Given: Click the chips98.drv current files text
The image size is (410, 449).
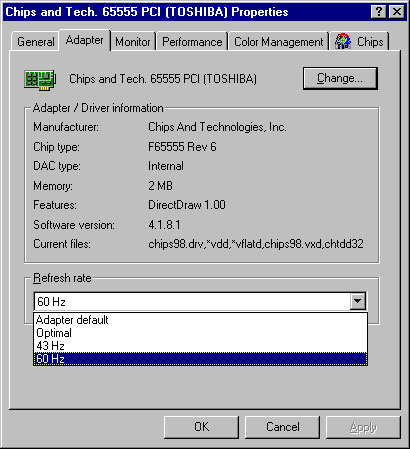Looking at the screenshot, I should (256, 244).
